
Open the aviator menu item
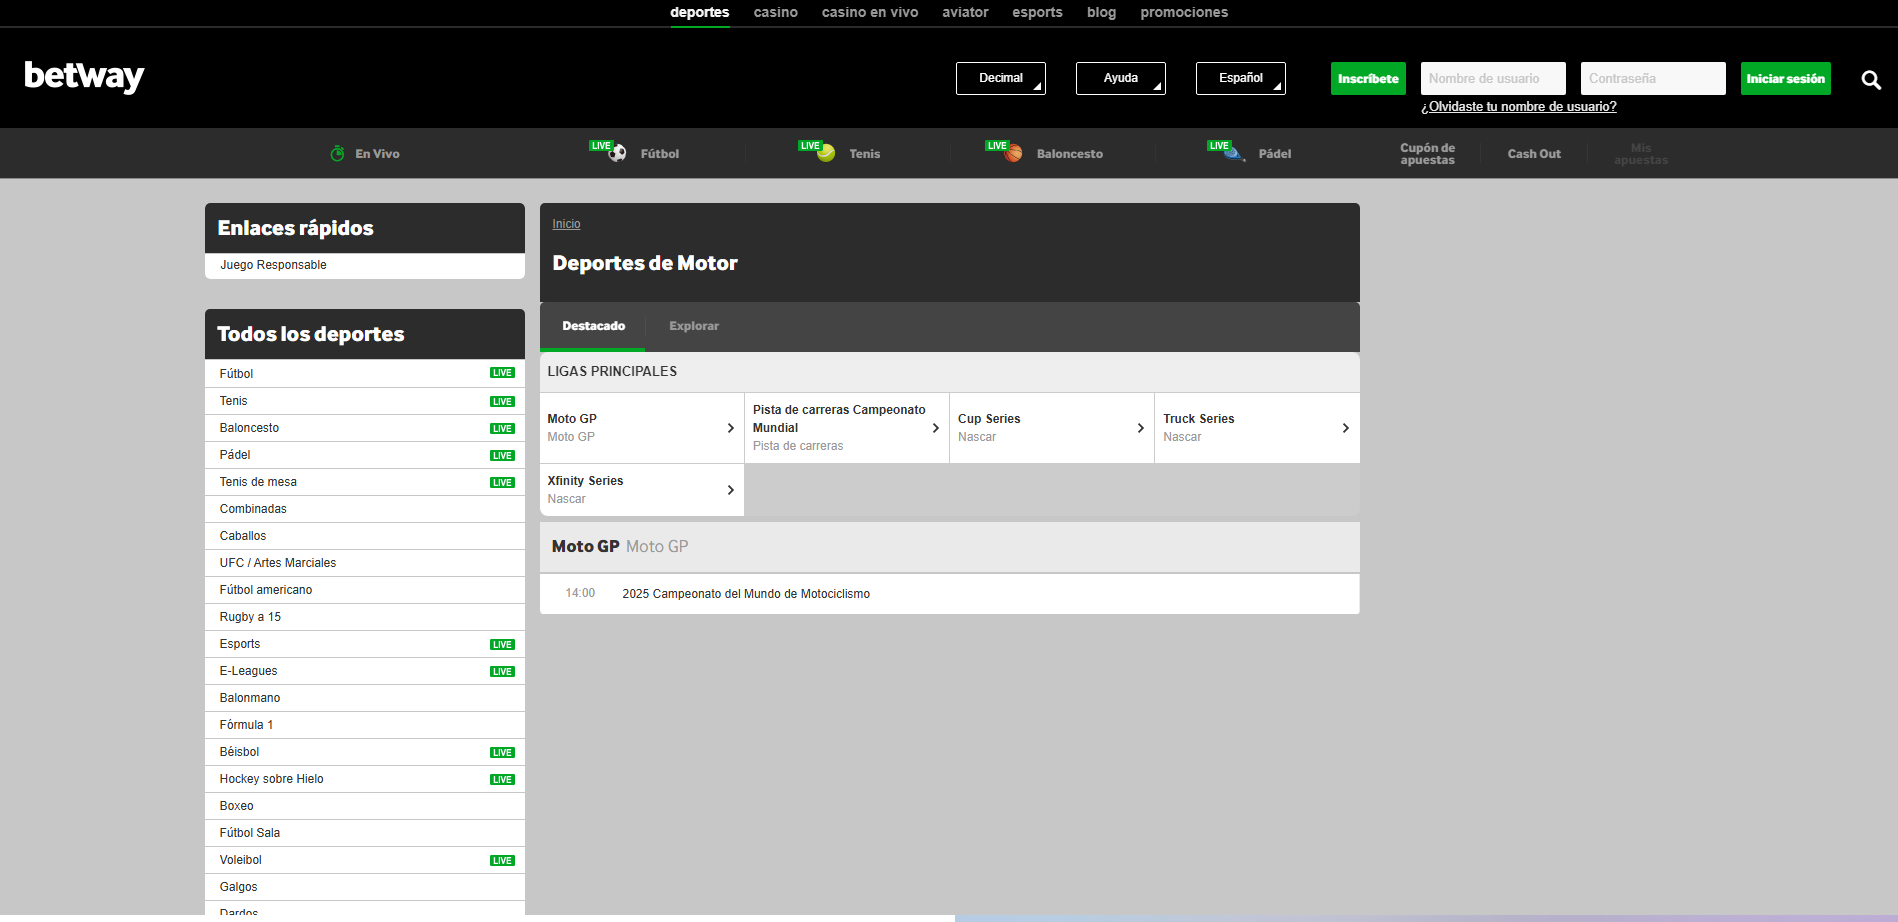[965, 12]
